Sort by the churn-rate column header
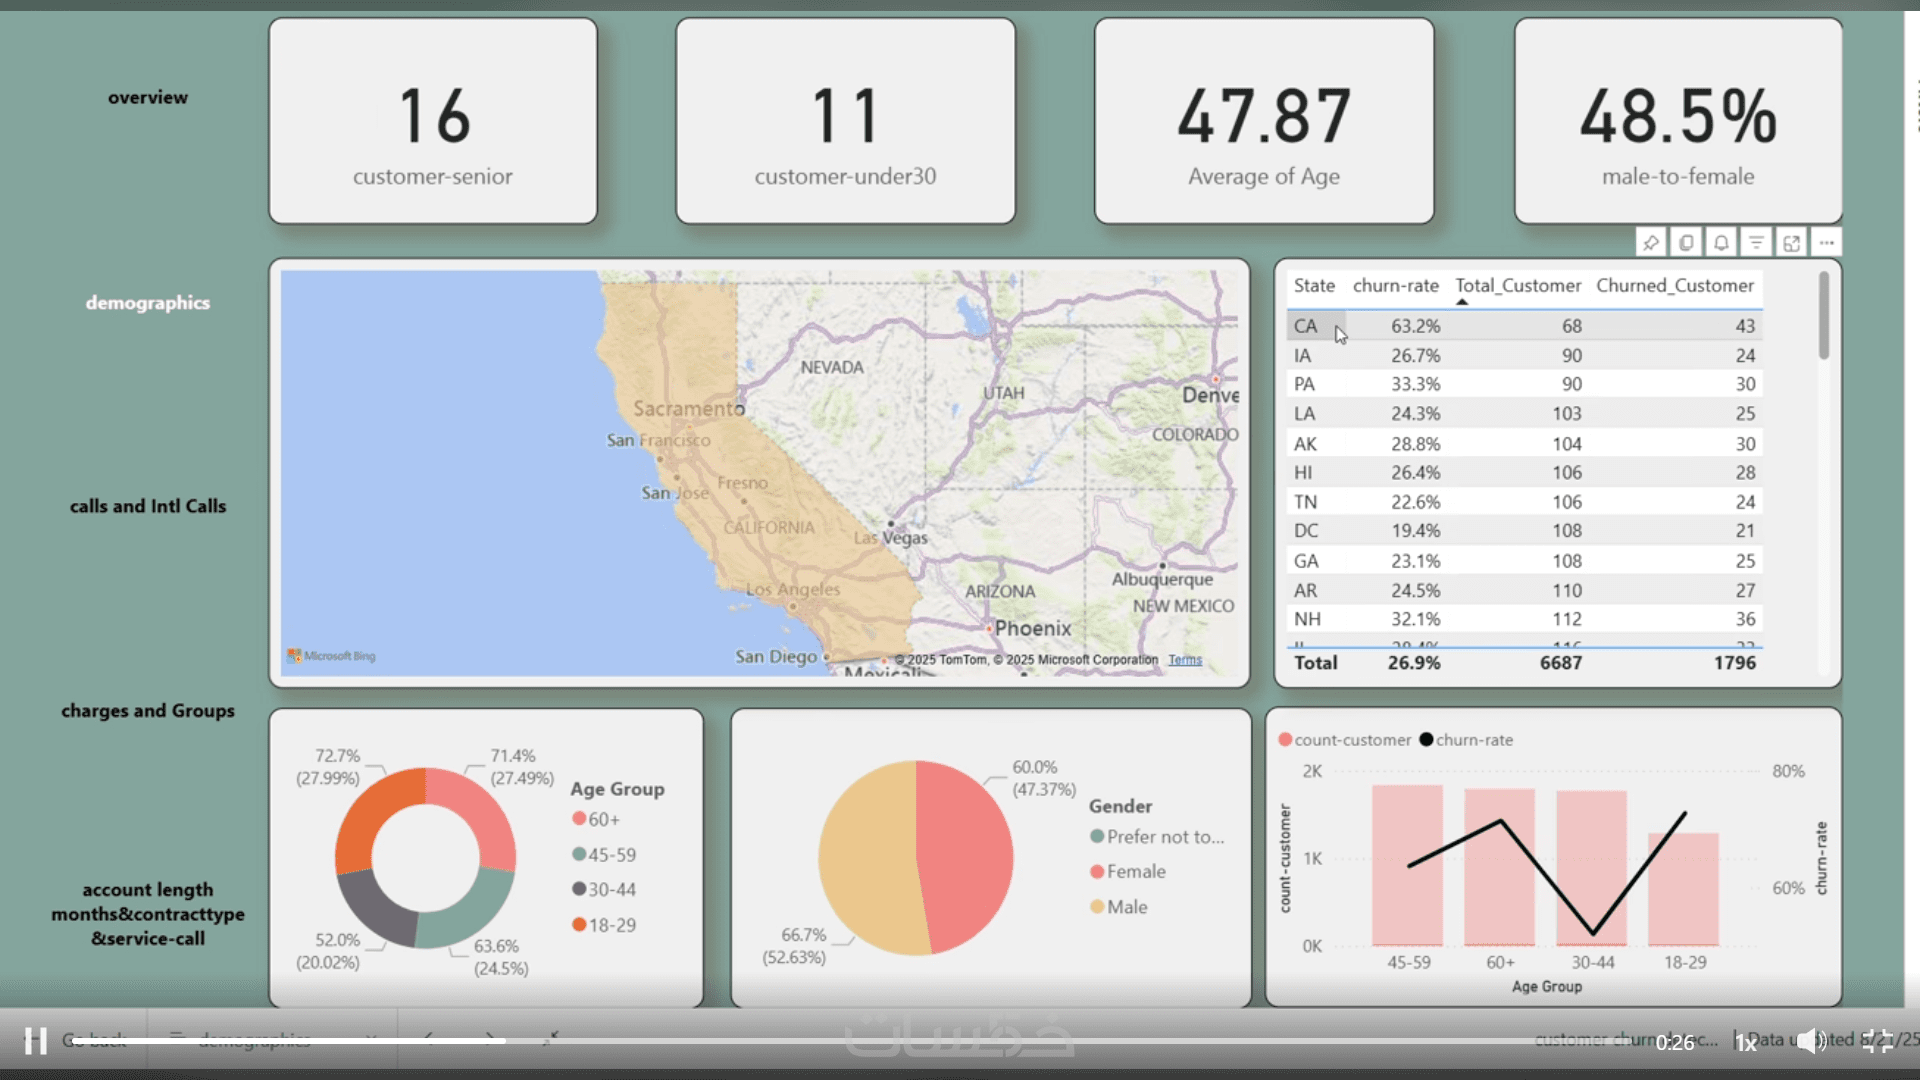This screenshot has width=1920, height=1080. pyautogui.click(x=1395, y=286)
